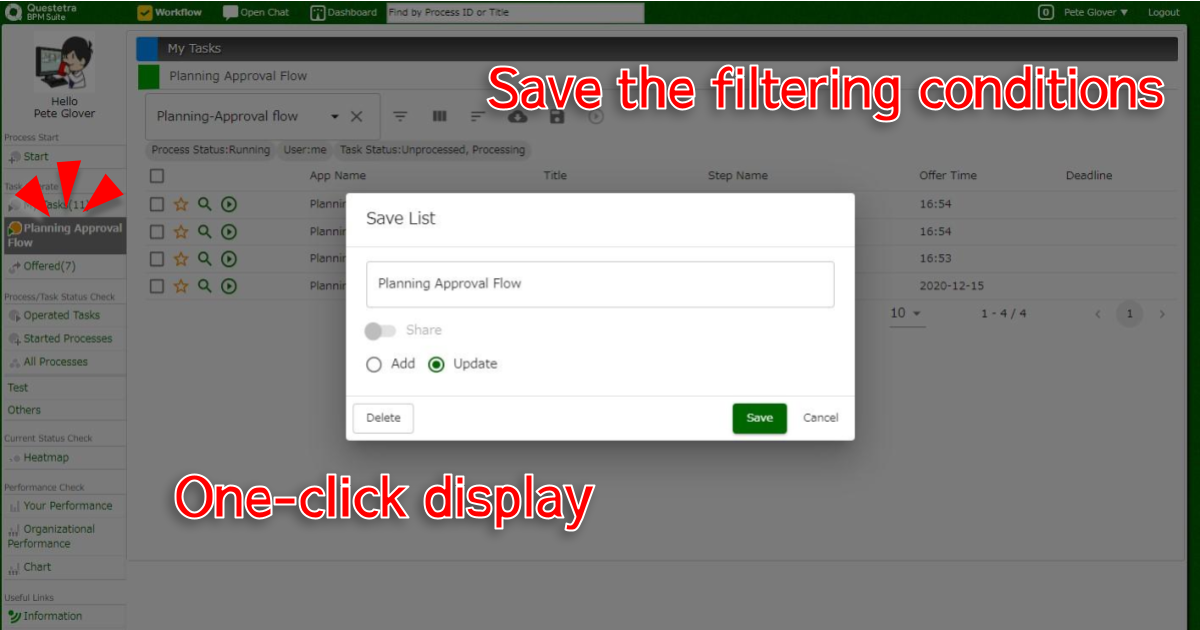Viewport: 1200px width, 630px height.
Task: Click the green Save button
Action: point(759,418)
